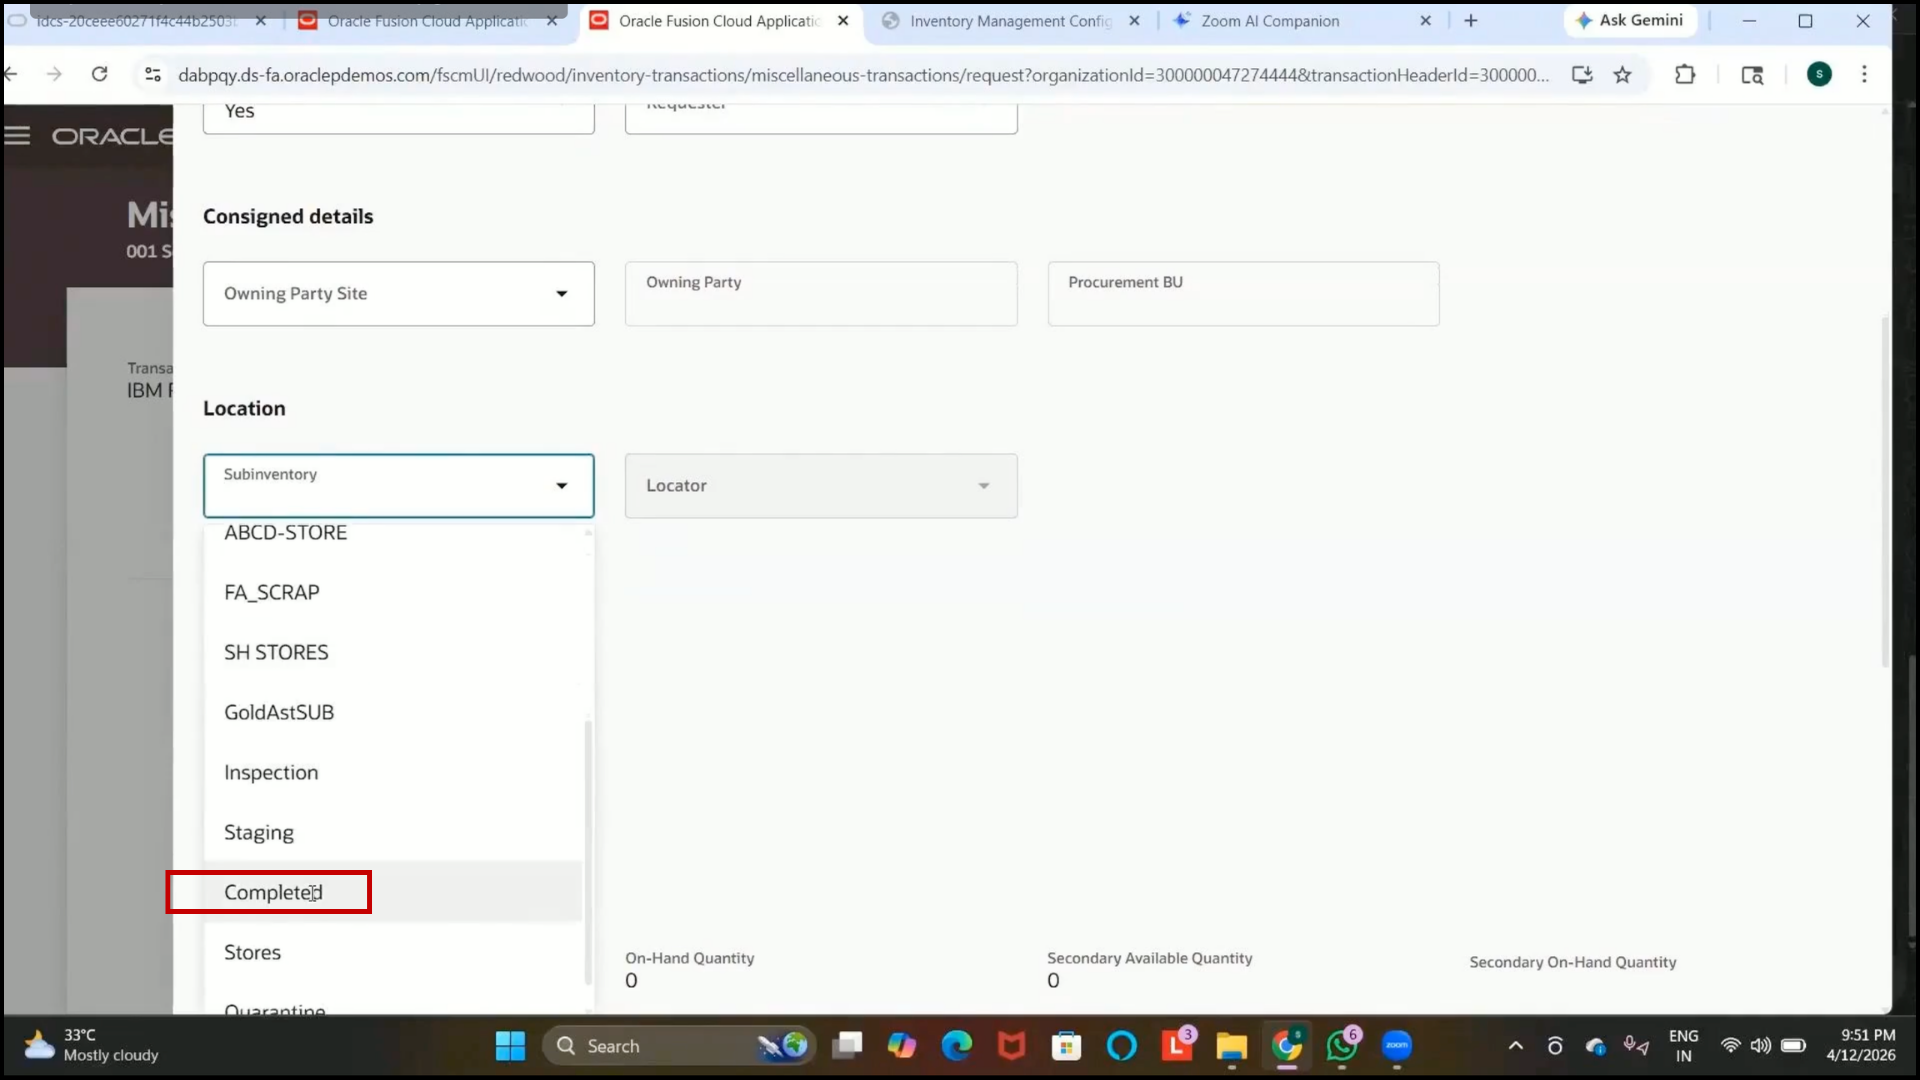This screenshot has height=1080, width=1920.
Task: Open Microsoft Store from the taskbar
Action: pos(1066,1046)
